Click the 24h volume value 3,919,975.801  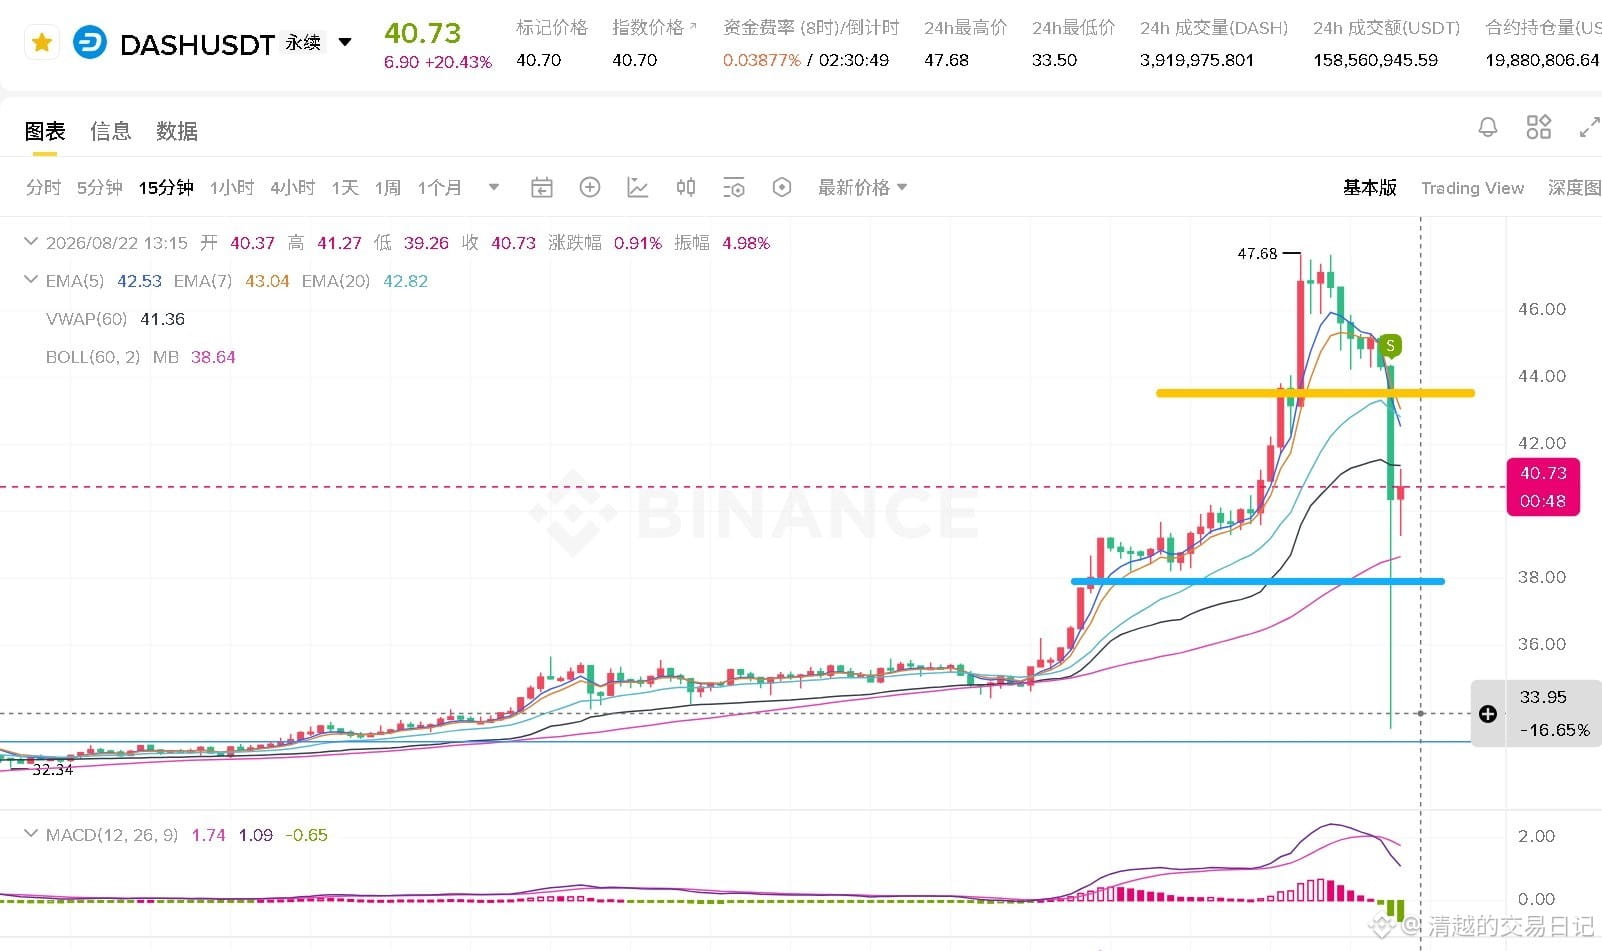point(1197,60)
